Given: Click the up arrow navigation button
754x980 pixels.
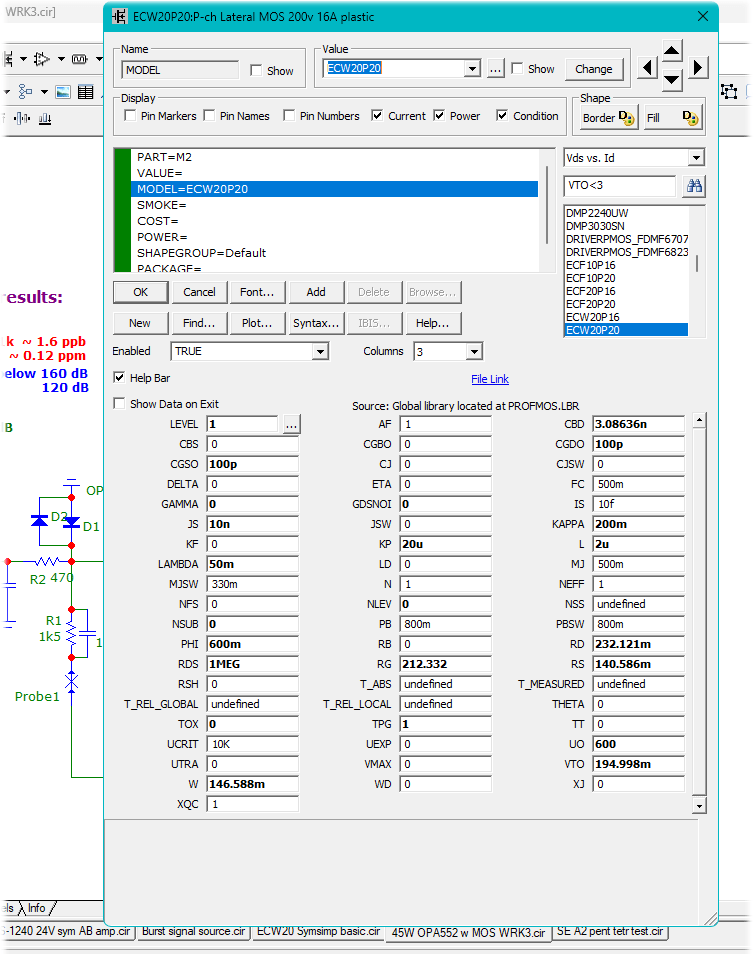Looking at the screenshot, I should click(671, 51).
